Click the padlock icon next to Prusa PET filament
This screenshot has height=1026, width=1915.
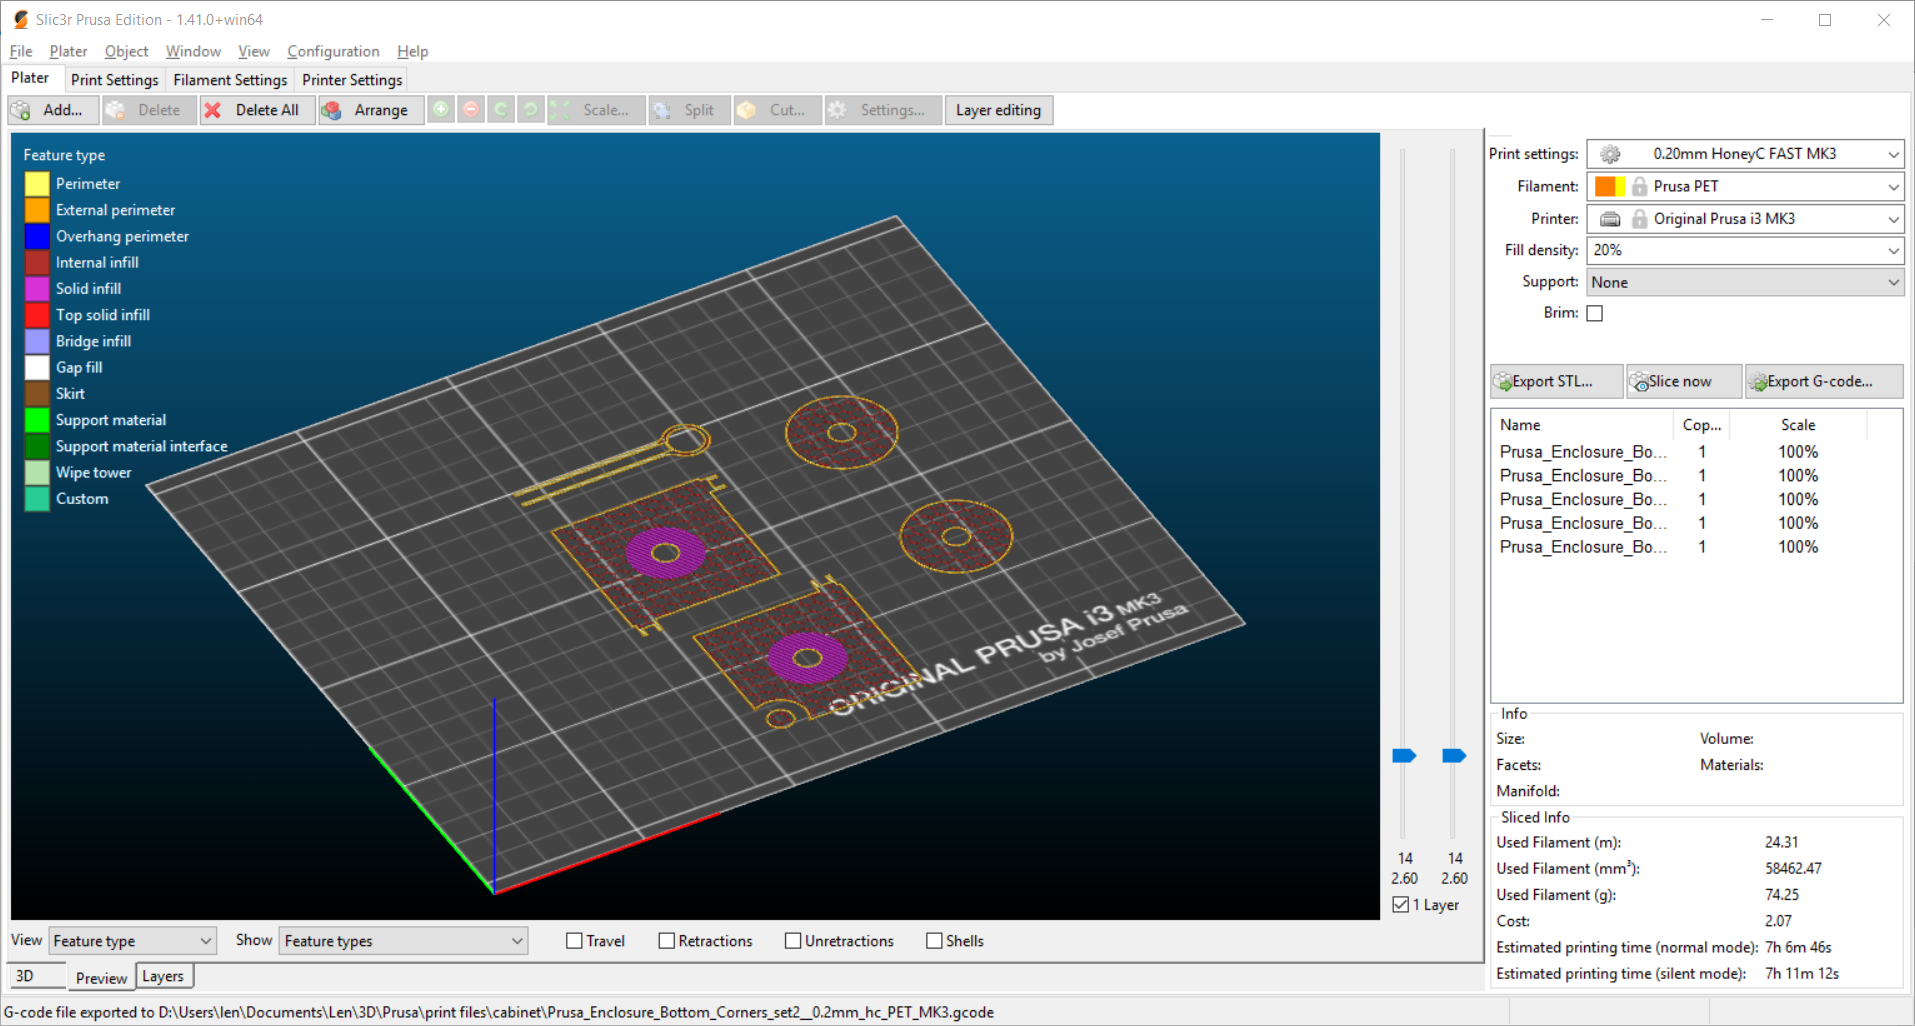coord(1640,186)
